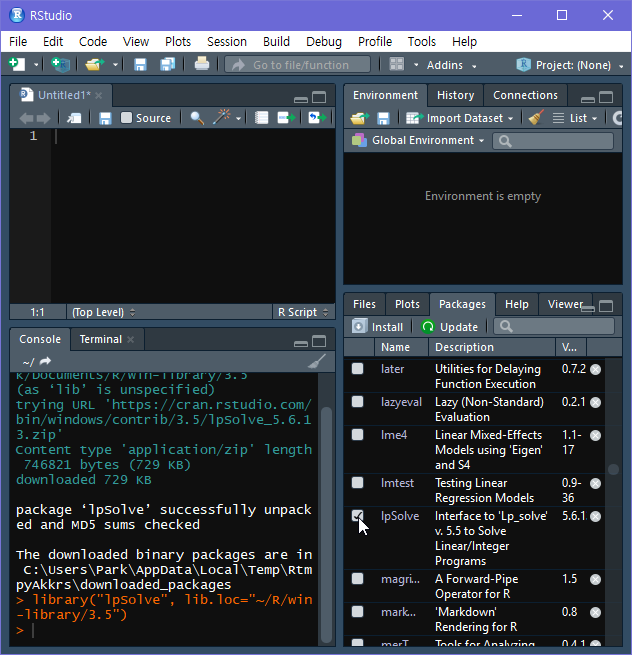Enable the Source on Save checkbox
632x655 pixels.
tap(126, 118)
